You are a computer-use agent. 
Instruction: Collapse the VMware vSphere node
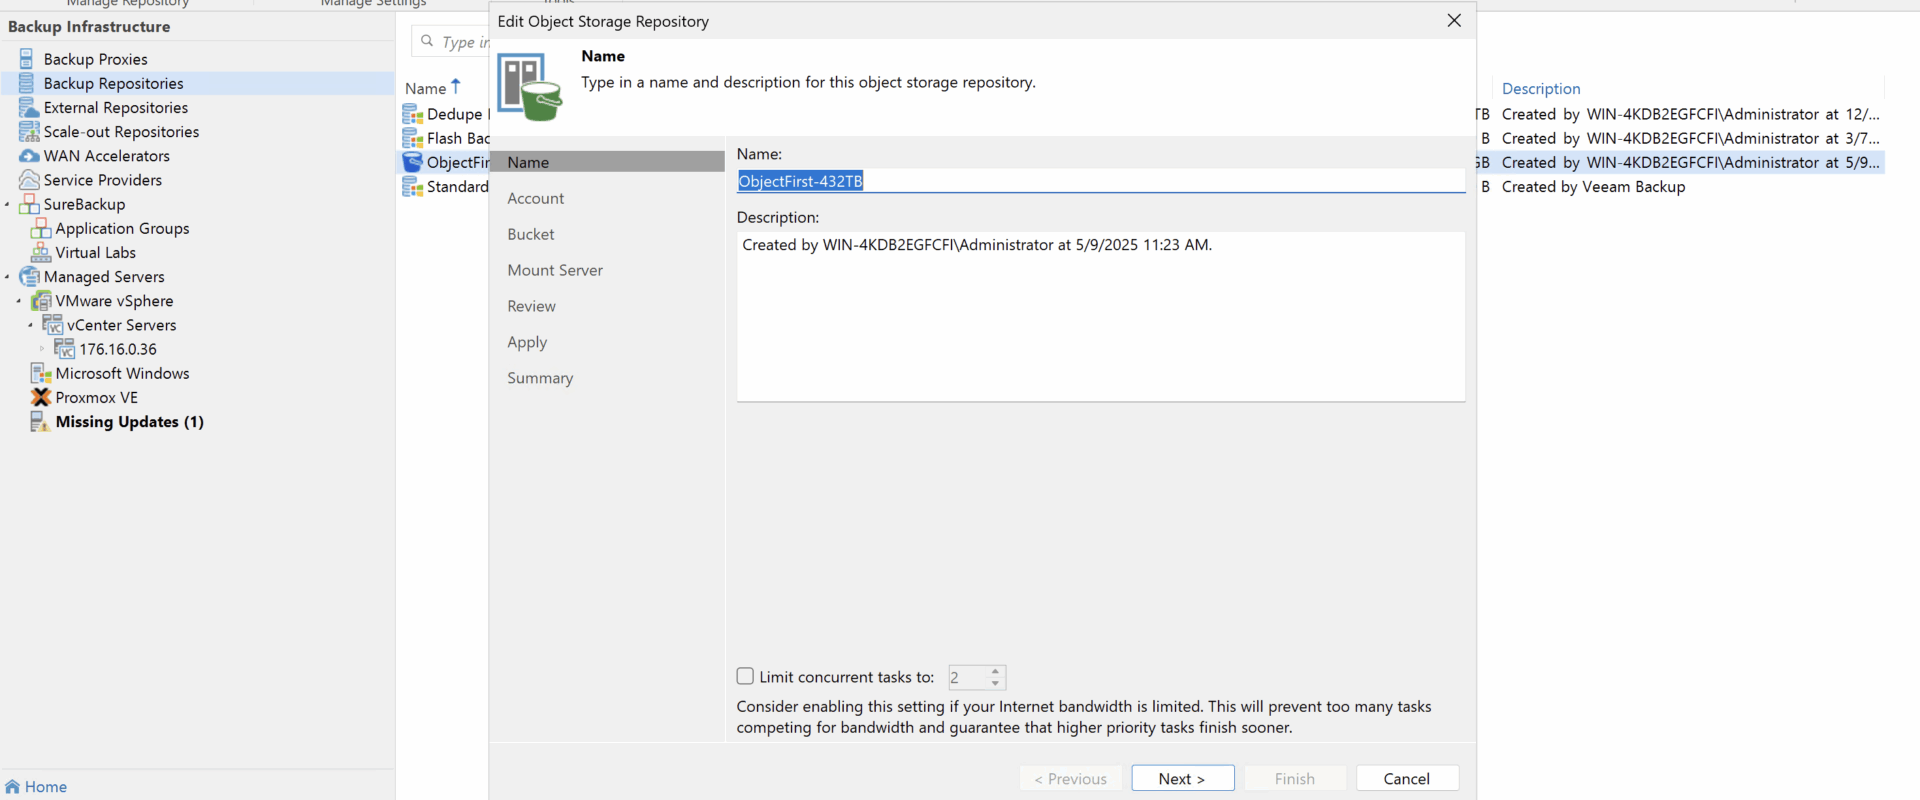click(x=19, y=301)
